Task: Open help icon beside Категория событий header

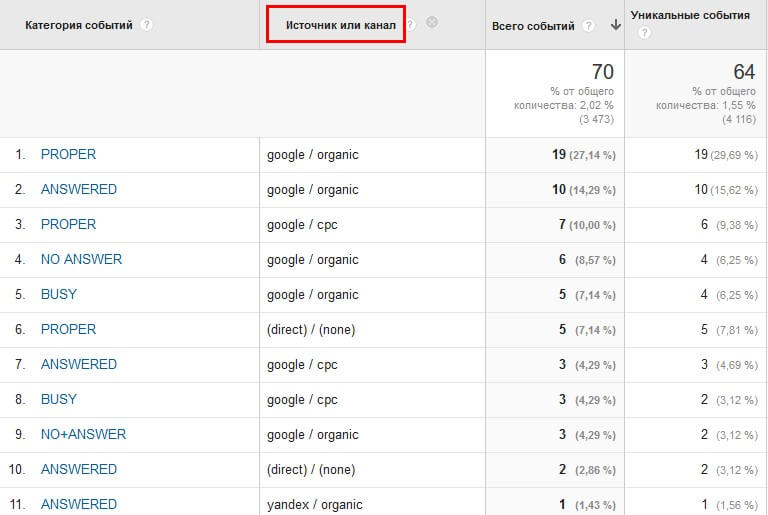Action: coord(146,25)
